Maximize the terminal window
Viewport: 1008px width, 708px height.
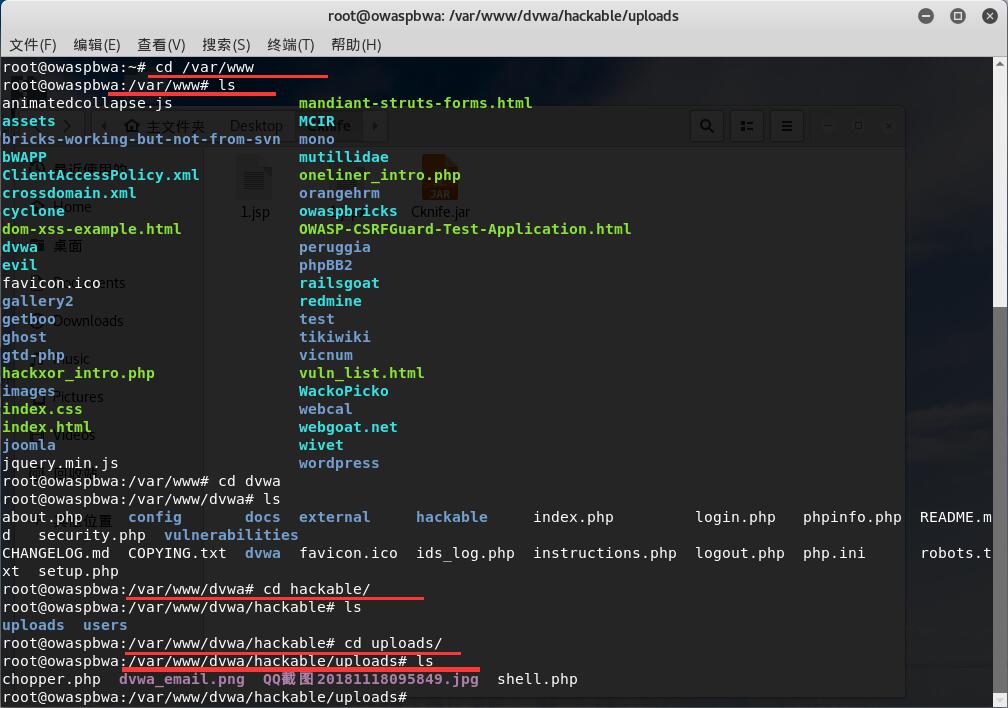click(x=958, y=16)
